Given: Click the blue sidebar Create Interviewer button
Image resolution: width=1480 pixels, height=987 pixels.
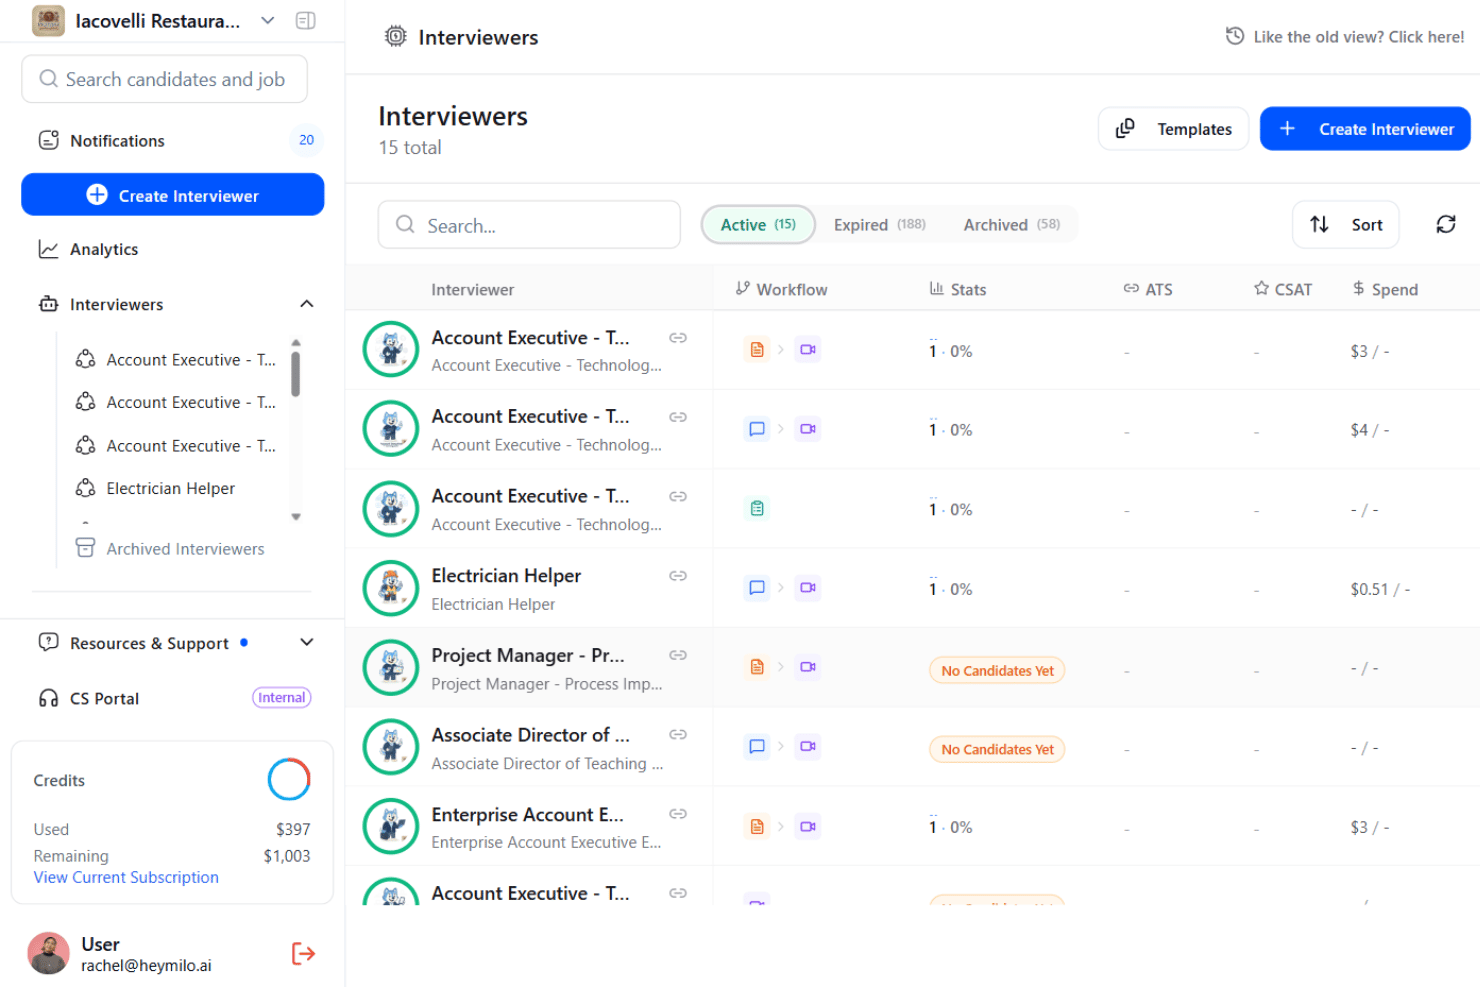Looking at the screenshot, I should [x=172, y=195].
